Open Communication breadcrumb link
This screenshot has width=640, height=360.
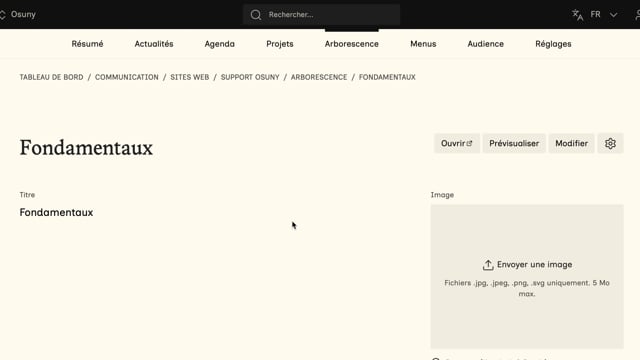coord(127,77)
